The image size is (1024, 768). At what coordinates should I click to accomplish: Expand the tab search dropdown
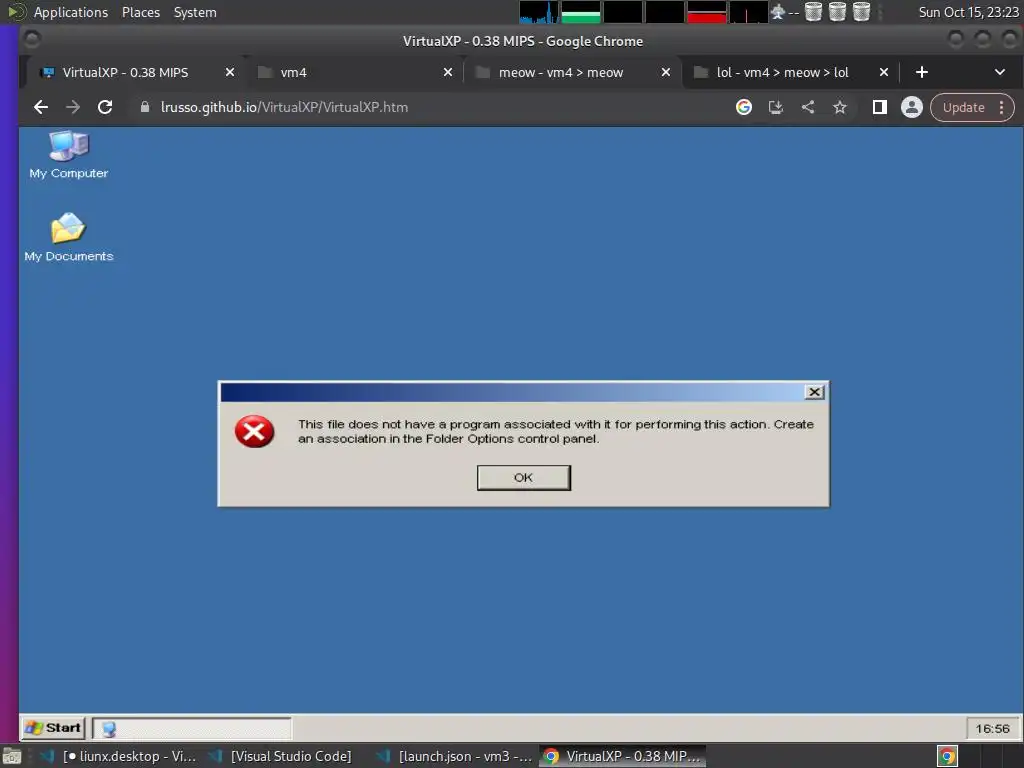(x=999, y=72)
